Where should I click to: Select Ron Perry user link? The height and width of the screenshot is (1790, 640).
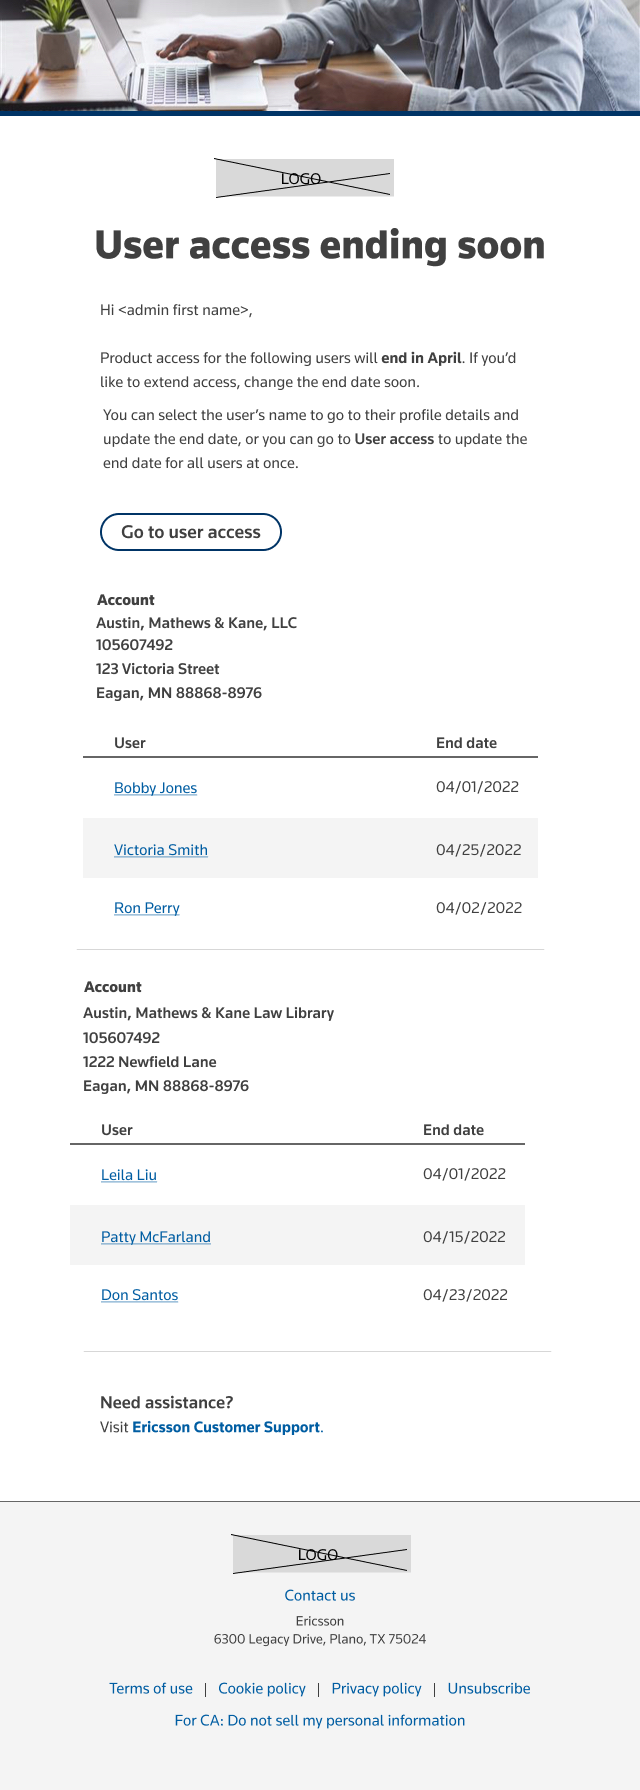147,908
